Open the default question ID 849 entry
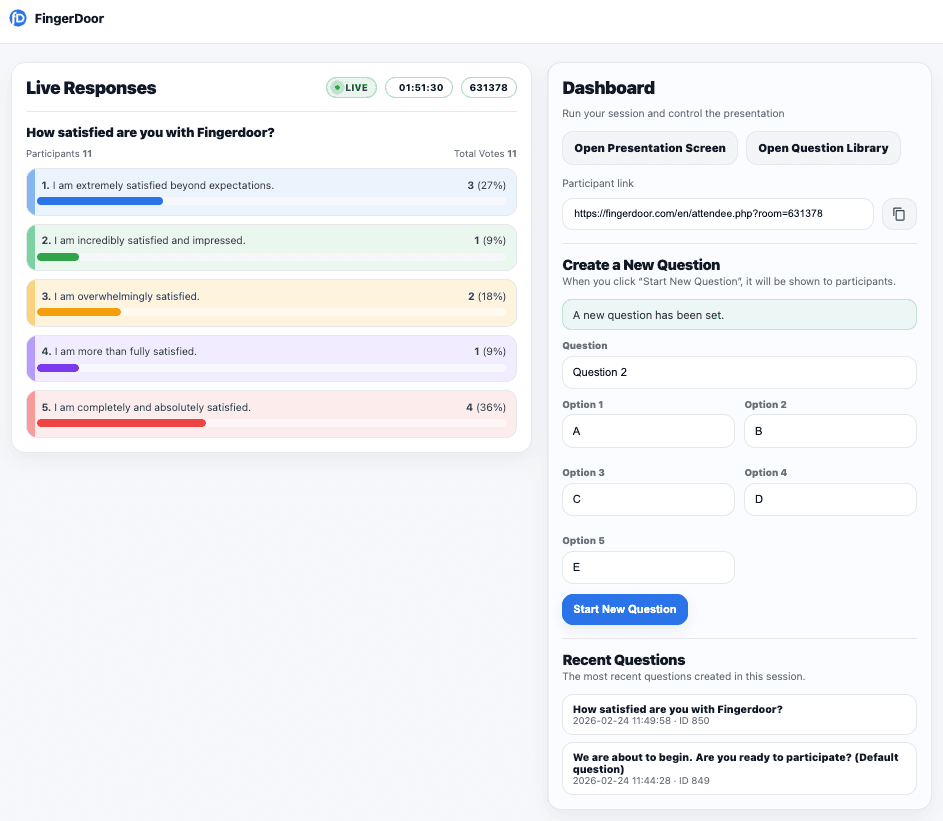Viewport: 943px width, 821px height. pyautogui.click(x=738, y=768)
